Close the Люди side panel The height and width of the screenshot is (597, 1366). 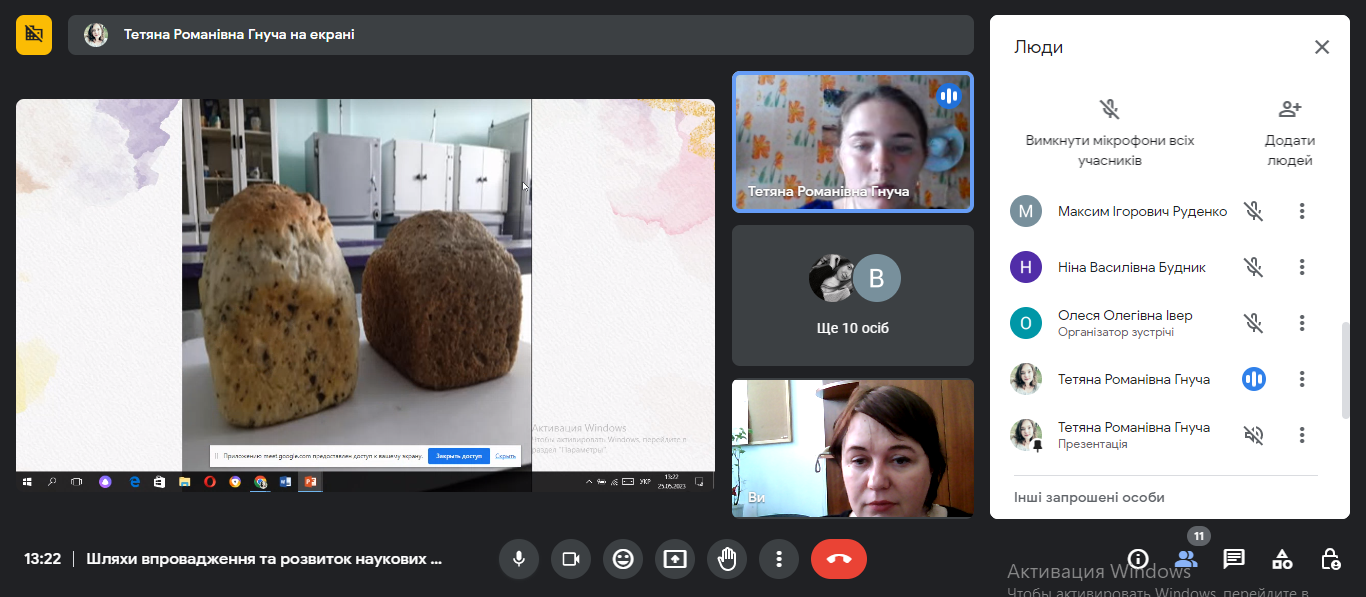click(x=1322, y=47)
